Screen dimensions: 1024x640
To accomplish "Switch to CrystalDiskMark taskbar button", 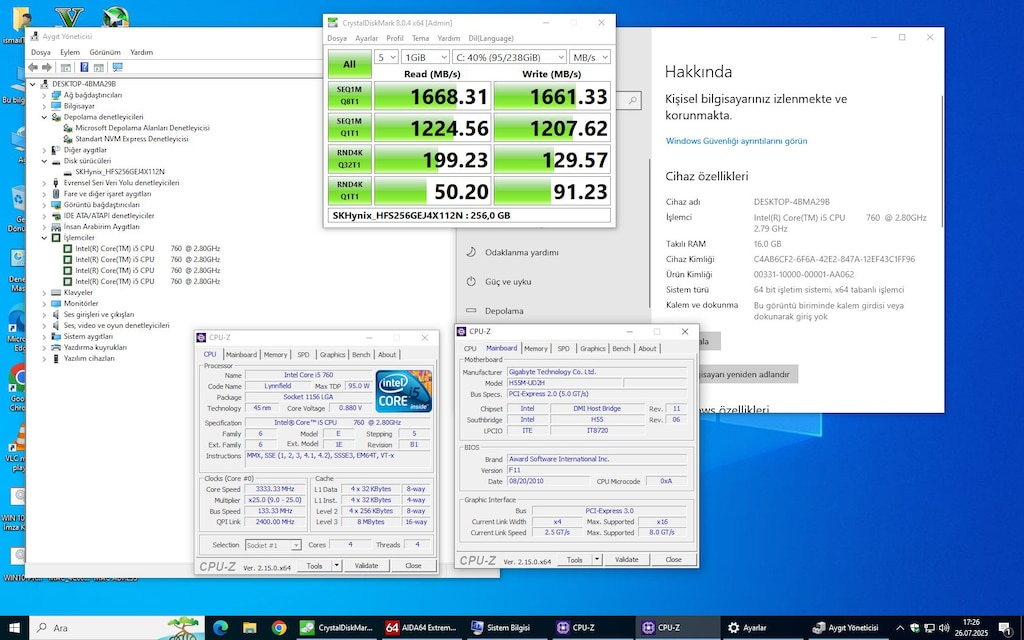I will click(x=336, y=628).
